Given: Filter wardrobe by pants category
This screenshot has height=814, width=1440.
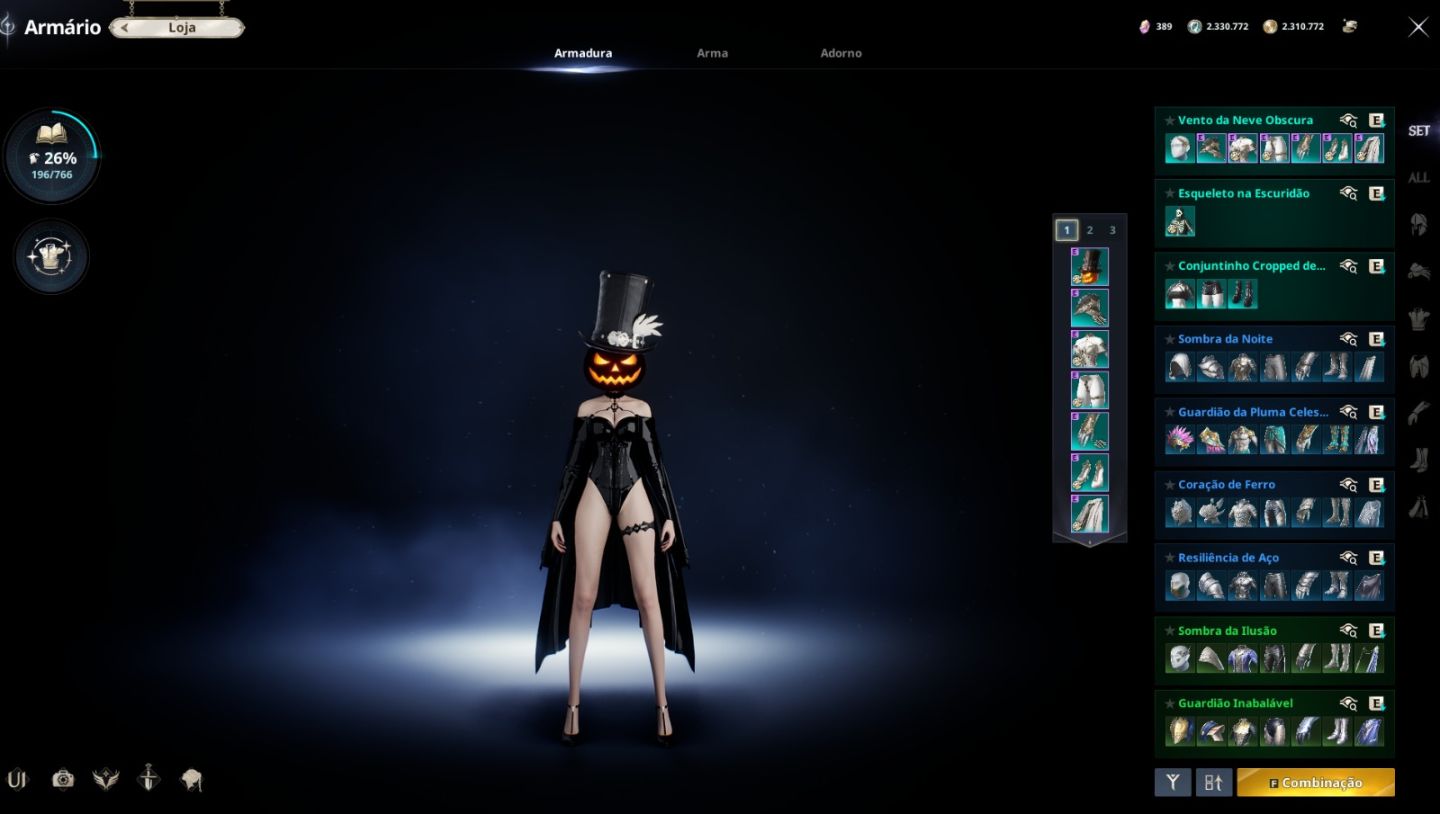Looking at the screenshot, I should click(1418, 366).
